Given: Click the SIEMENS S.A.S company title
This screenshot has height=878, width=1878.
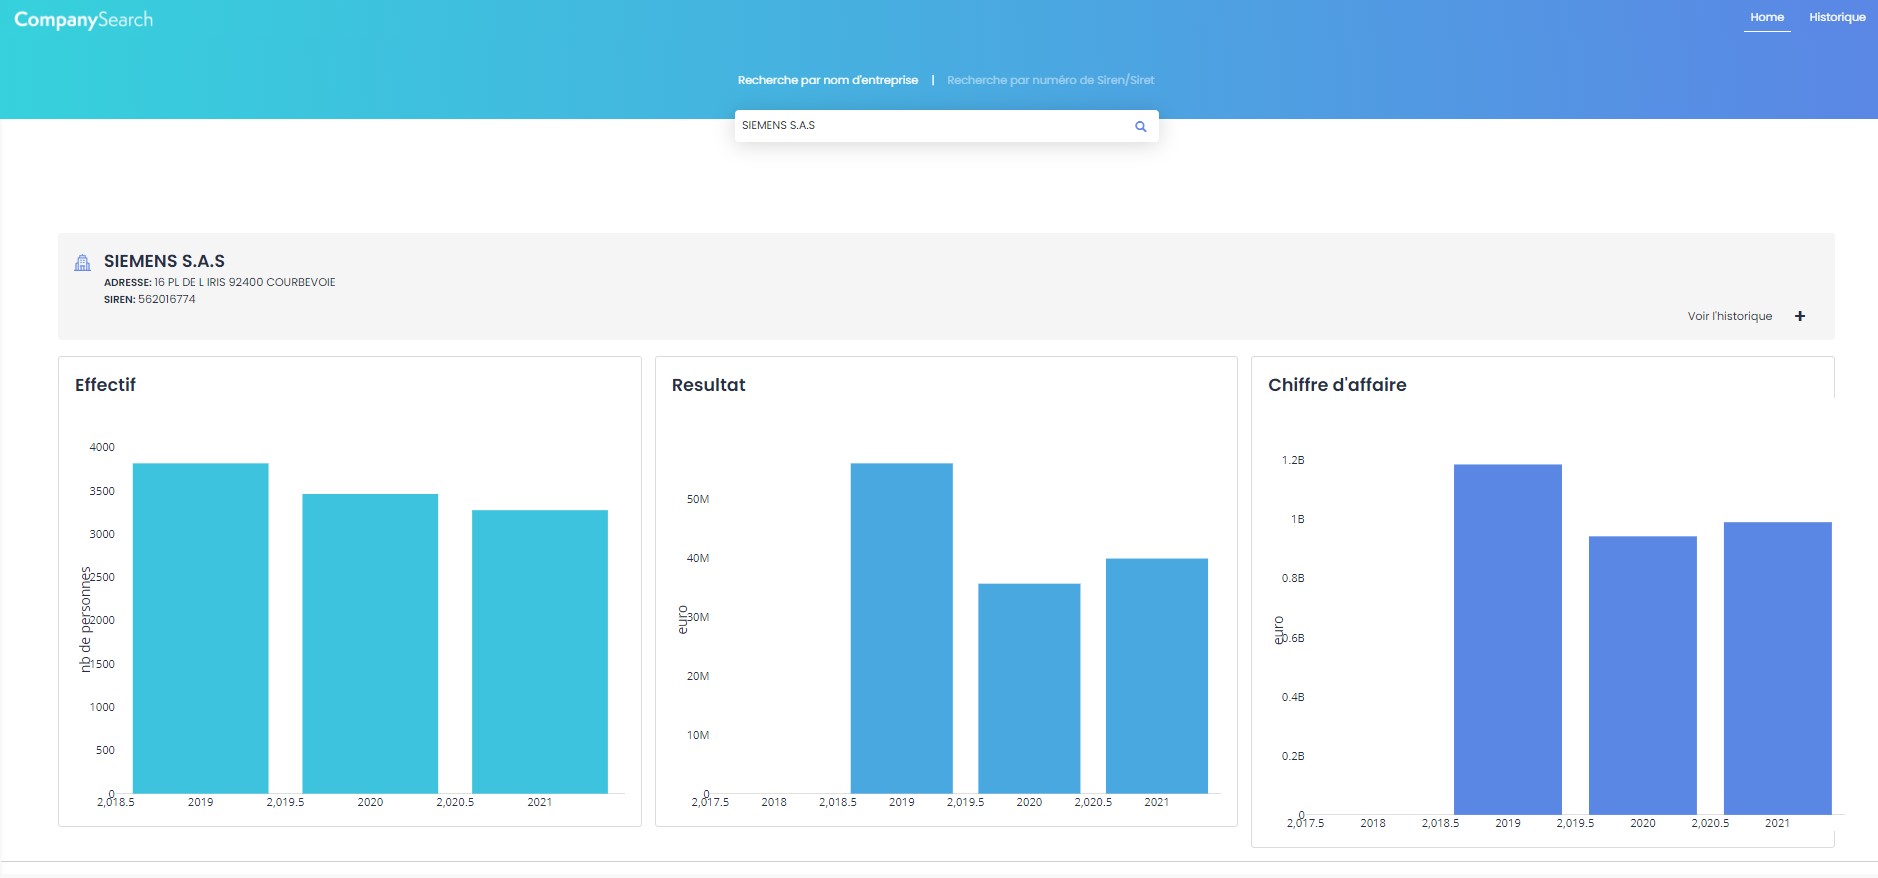Looking at the screenshot, I should coord(164,261).
